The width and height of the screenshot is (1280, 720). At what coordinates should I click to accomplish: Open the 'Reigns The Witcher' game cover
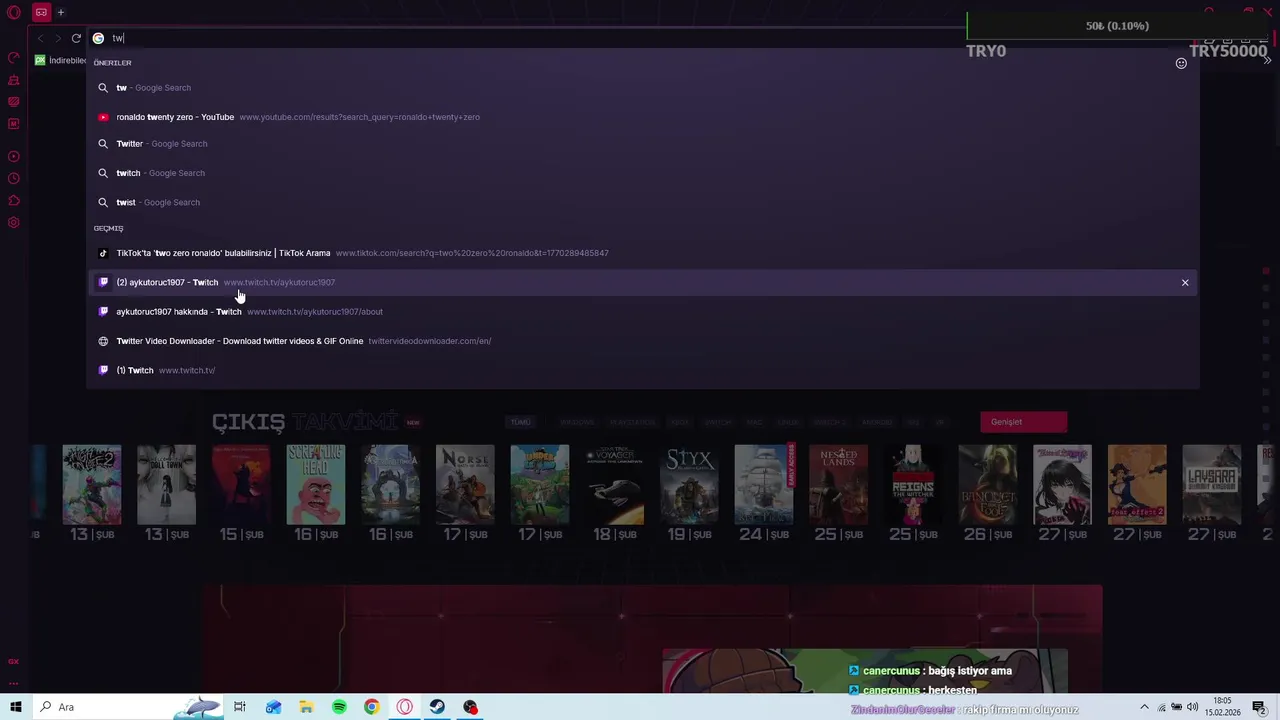point(913,485)
